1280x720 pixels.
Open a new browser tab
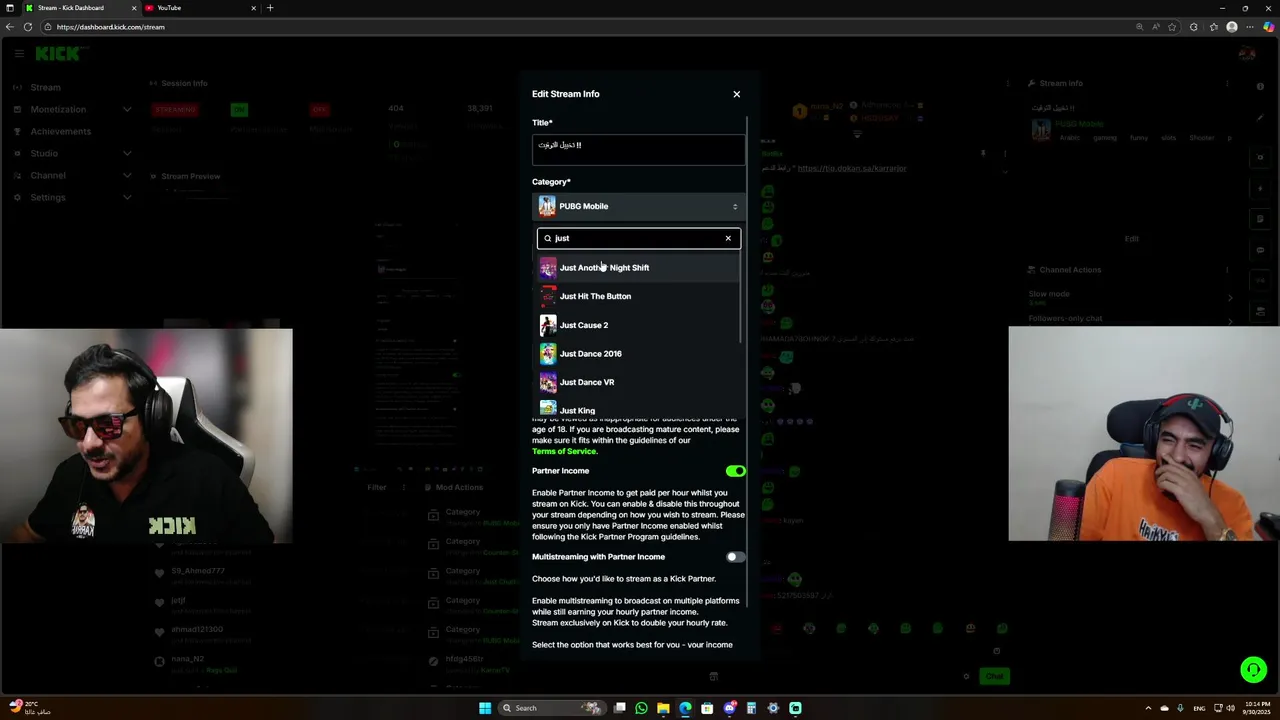pyautogui.click(x=270, y=8)
